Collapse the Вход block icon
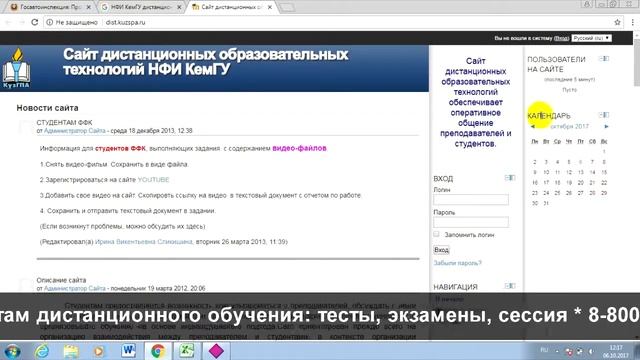This screenshot has width=640, height=360. [510, 178]
